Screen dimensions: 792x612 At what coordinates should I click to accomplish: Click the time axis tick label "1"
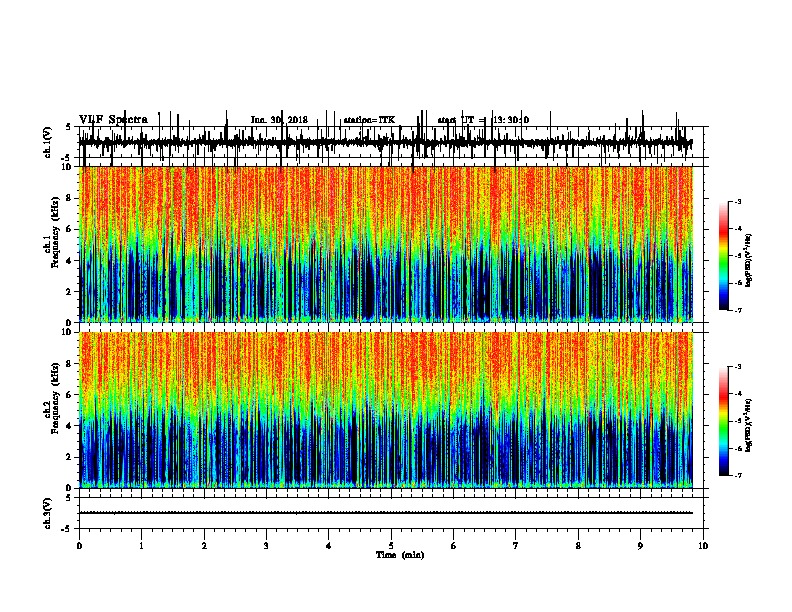(x=142, y=546)
